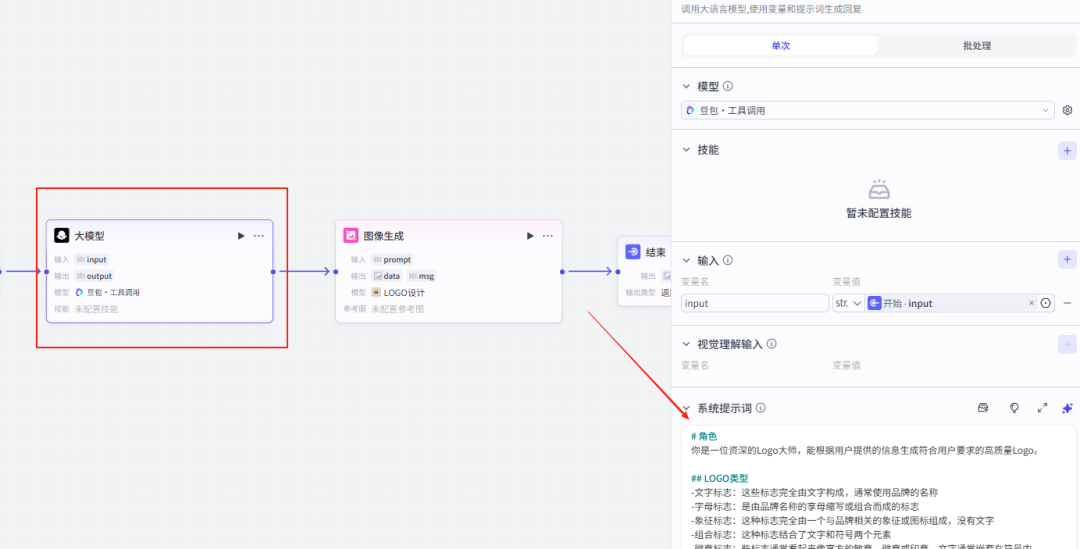1080x549 pixels.
Task: Click the msg output tag in 图像生成 node
Action: pos(422,276)
